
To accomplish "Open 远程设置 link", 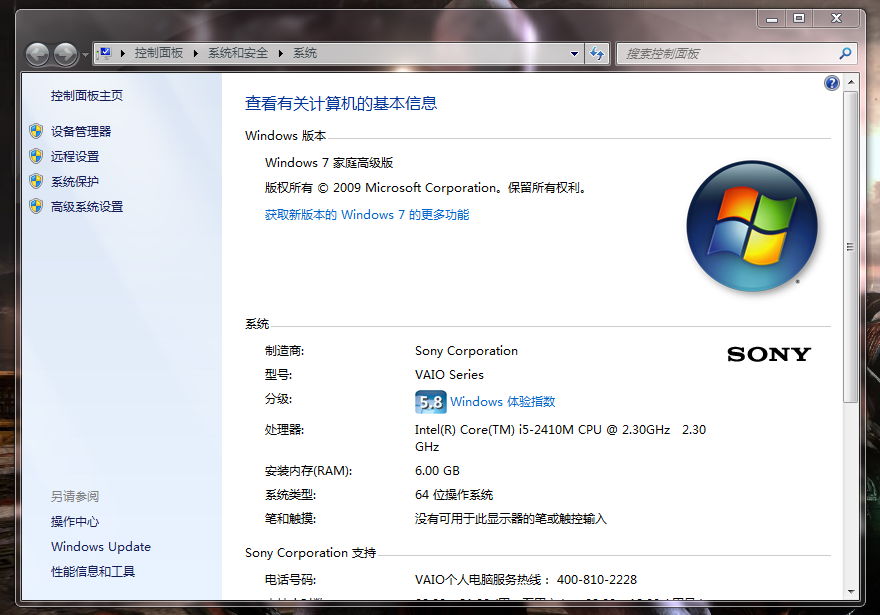I will [75, 157].
